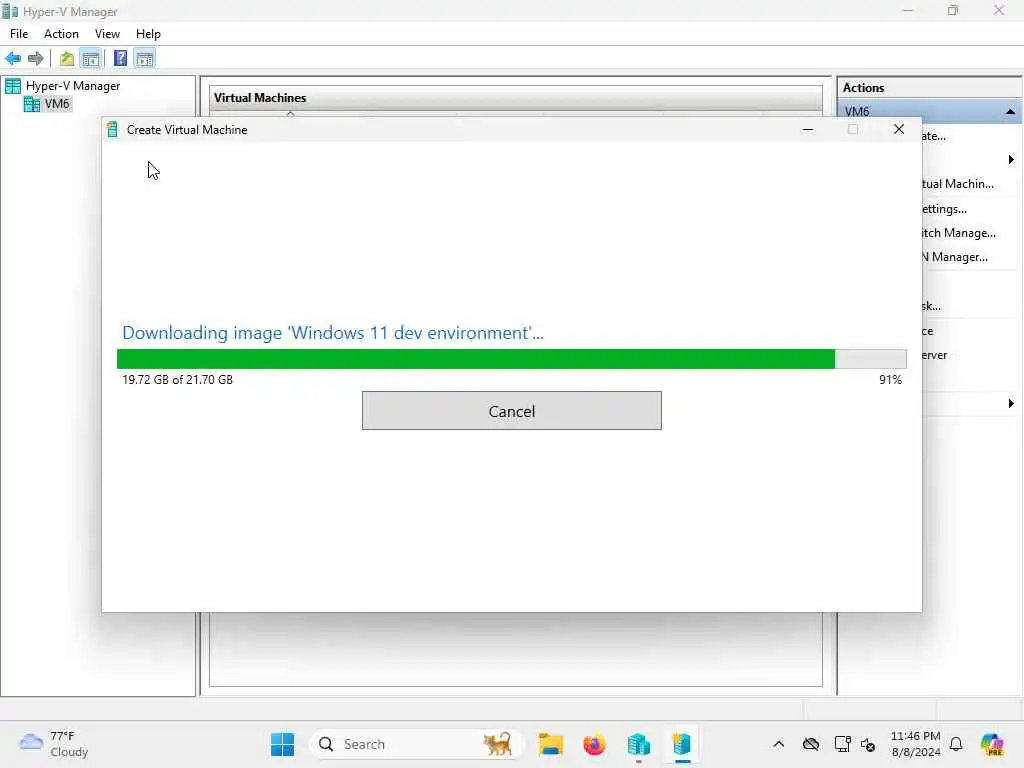Image resolution: width=1024 pixels, height=768 pixels.
Task: Click the green download progress bar
Action: tap(511, 359)
